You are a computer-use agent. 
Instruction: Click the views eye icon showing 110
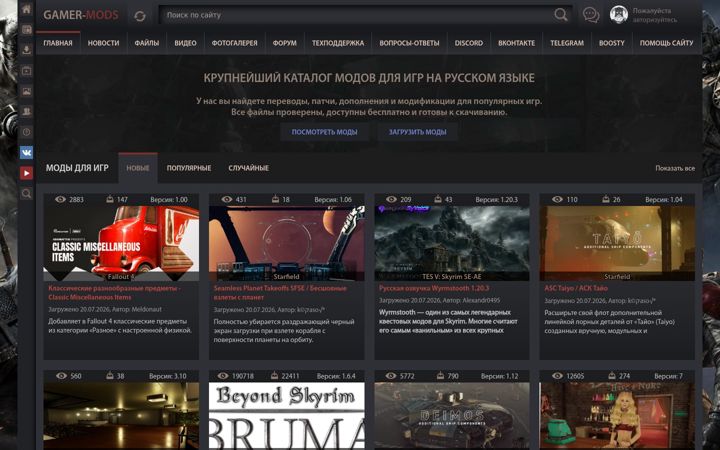click(x=557, y=199)
